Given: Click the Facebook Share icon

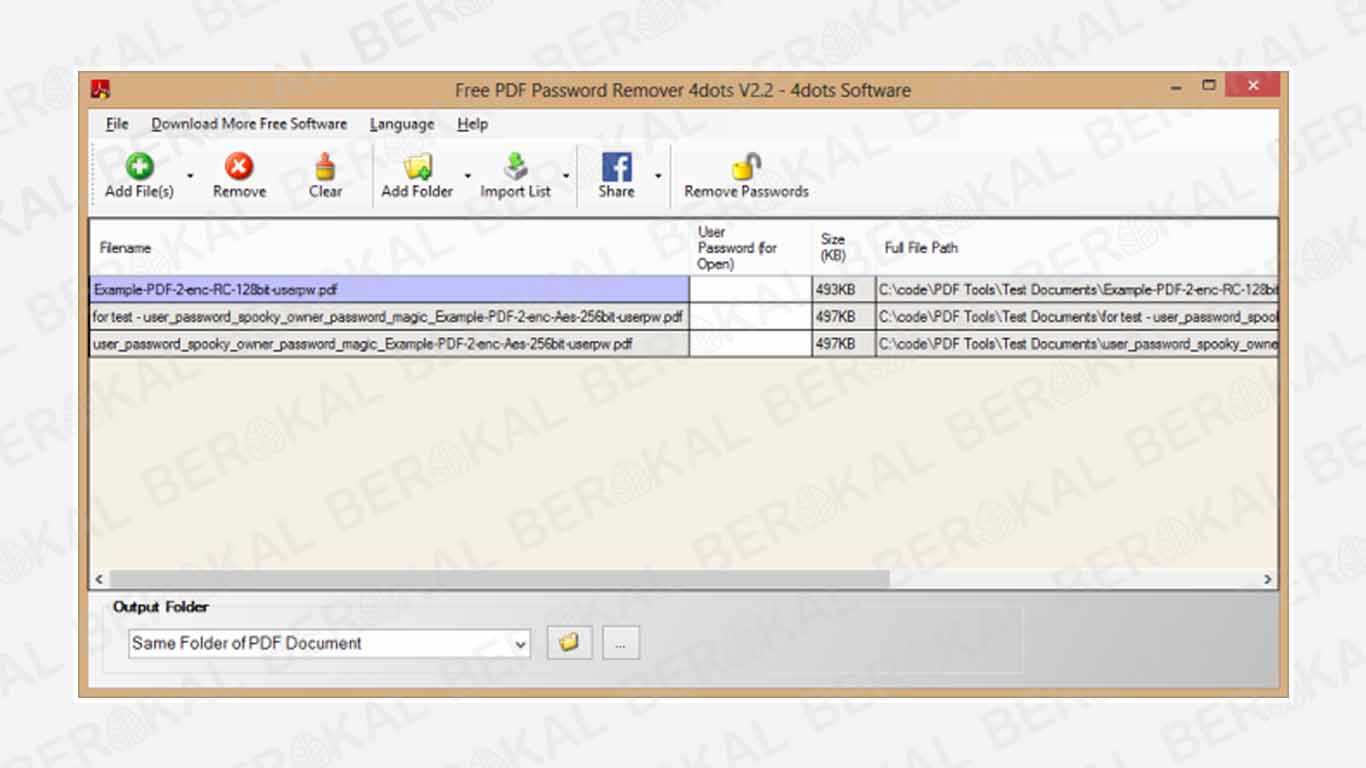Looking at the screenshot, I should point(616,166).
